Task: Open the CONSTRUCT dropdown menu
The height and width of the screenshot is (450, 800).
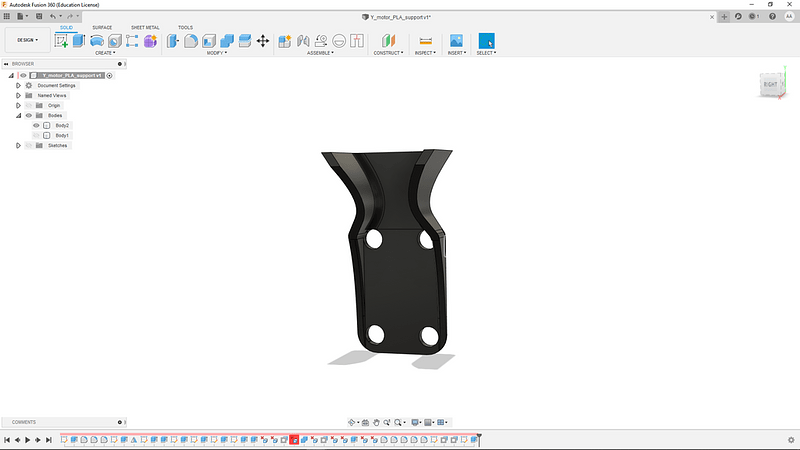Action: coord(388,53)
